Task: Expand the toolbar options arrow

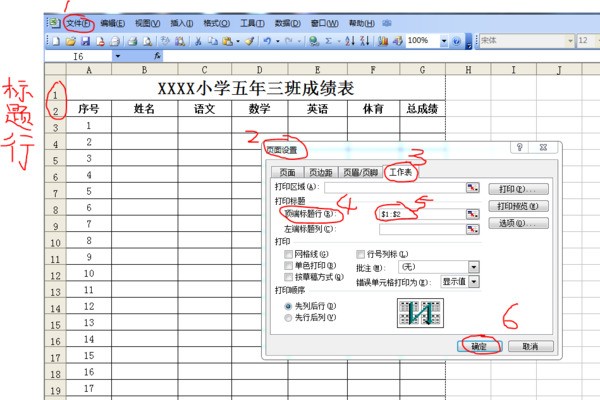Action: point(468,42)
